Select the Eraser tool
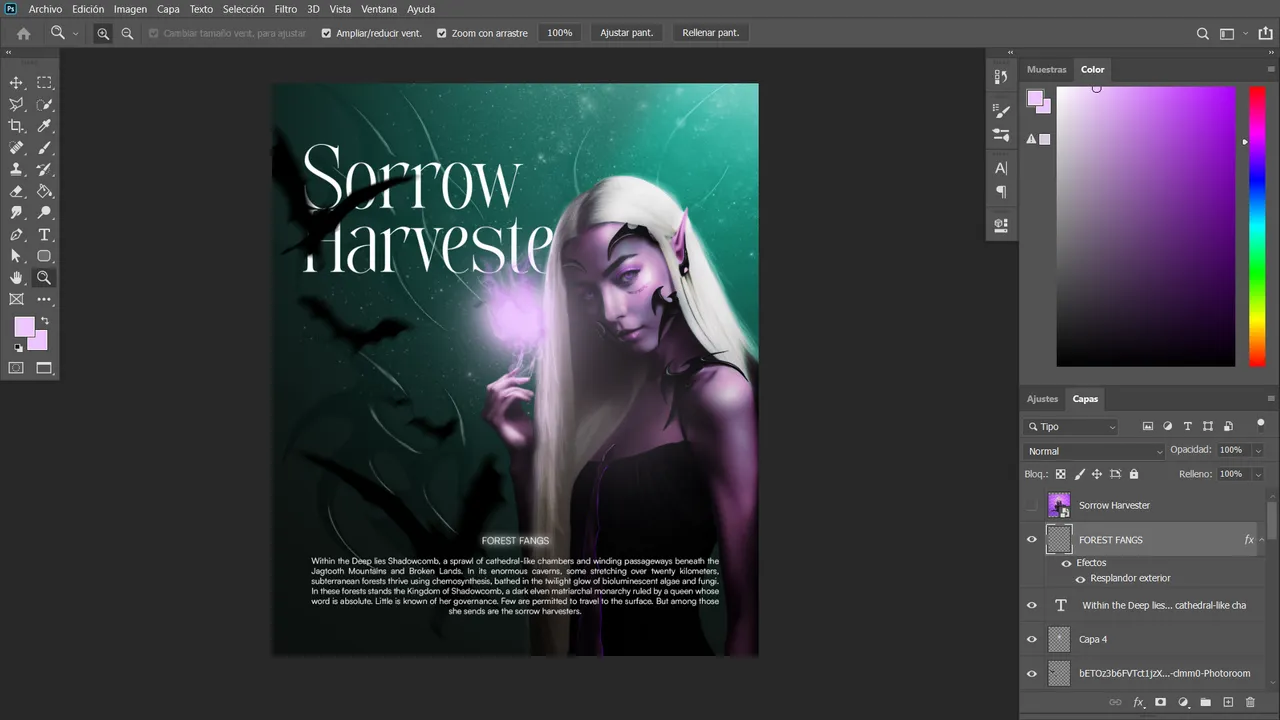 pos(16,191)
